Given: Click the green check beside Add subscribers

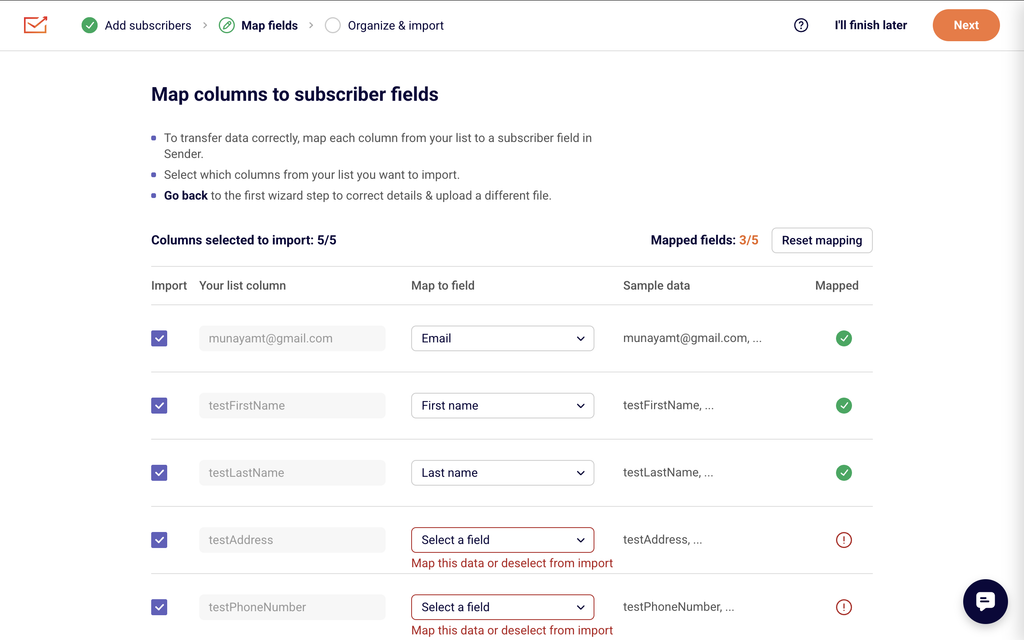Looking at the screenshot, I should coord(89,25).
